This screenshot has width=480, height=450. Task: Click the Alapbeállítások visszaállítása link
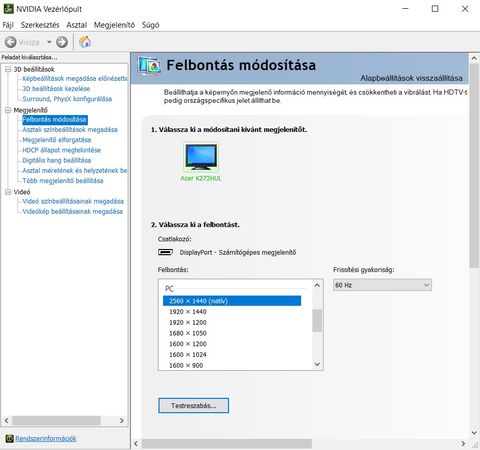[411, 78]
